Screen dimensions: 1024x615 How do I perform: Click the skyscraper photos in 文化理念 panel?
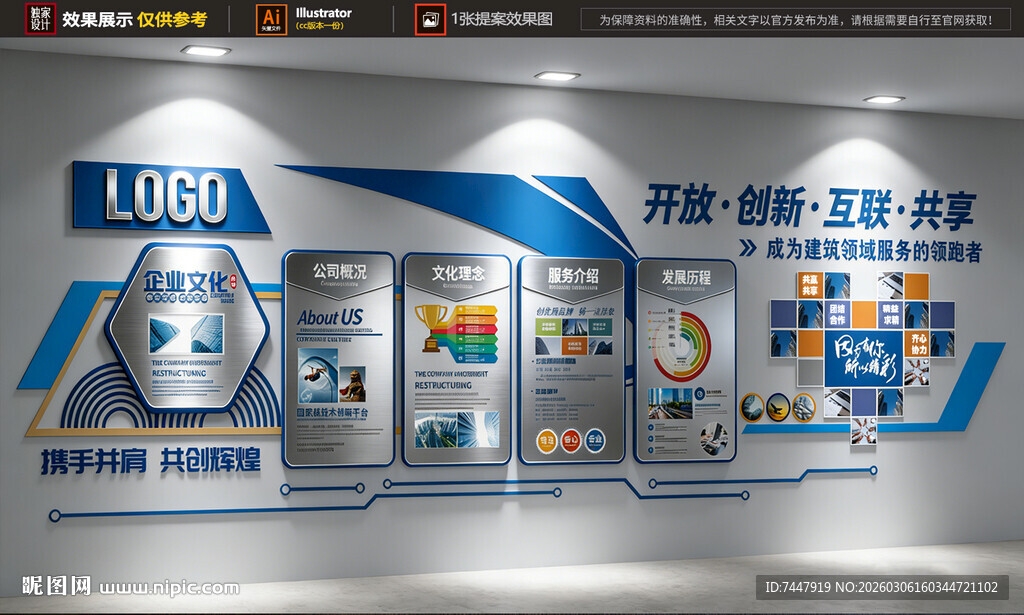456,429
